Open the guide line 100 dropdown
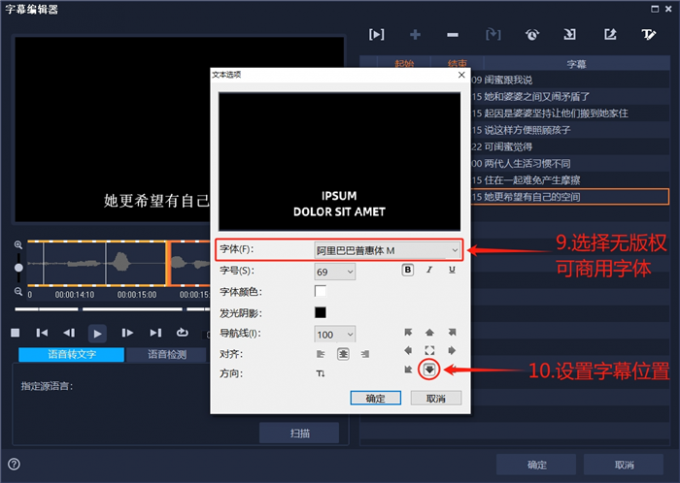Viewport: 680px width, 483px height. [335, 334]
